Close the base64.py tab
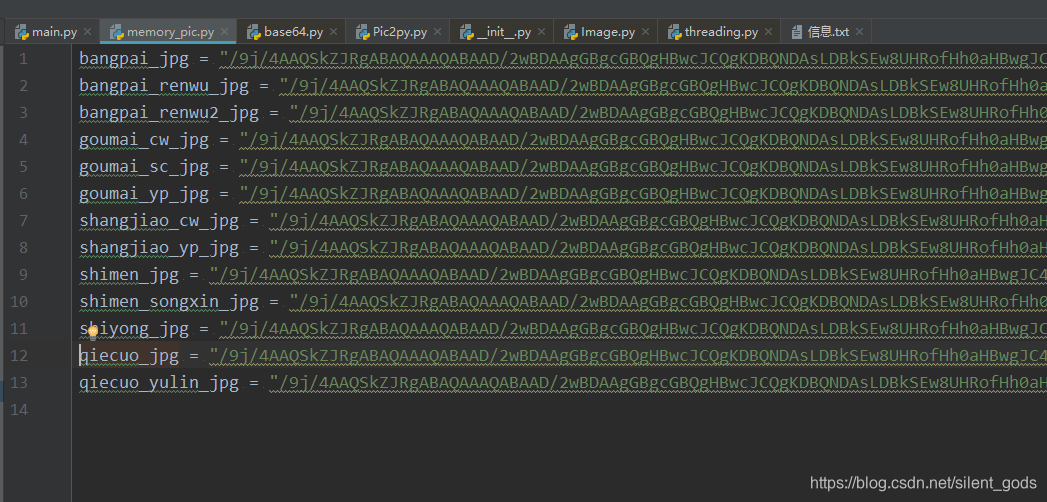1047x502 pixels. coord(333,31)
